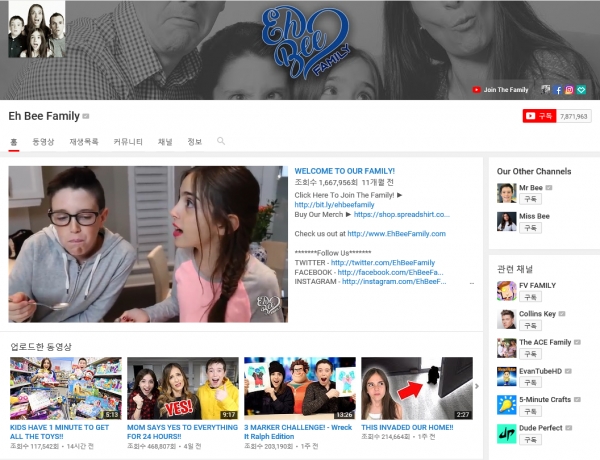
Task: Open the Mr Bee channel name
Action: click(531, 188)
